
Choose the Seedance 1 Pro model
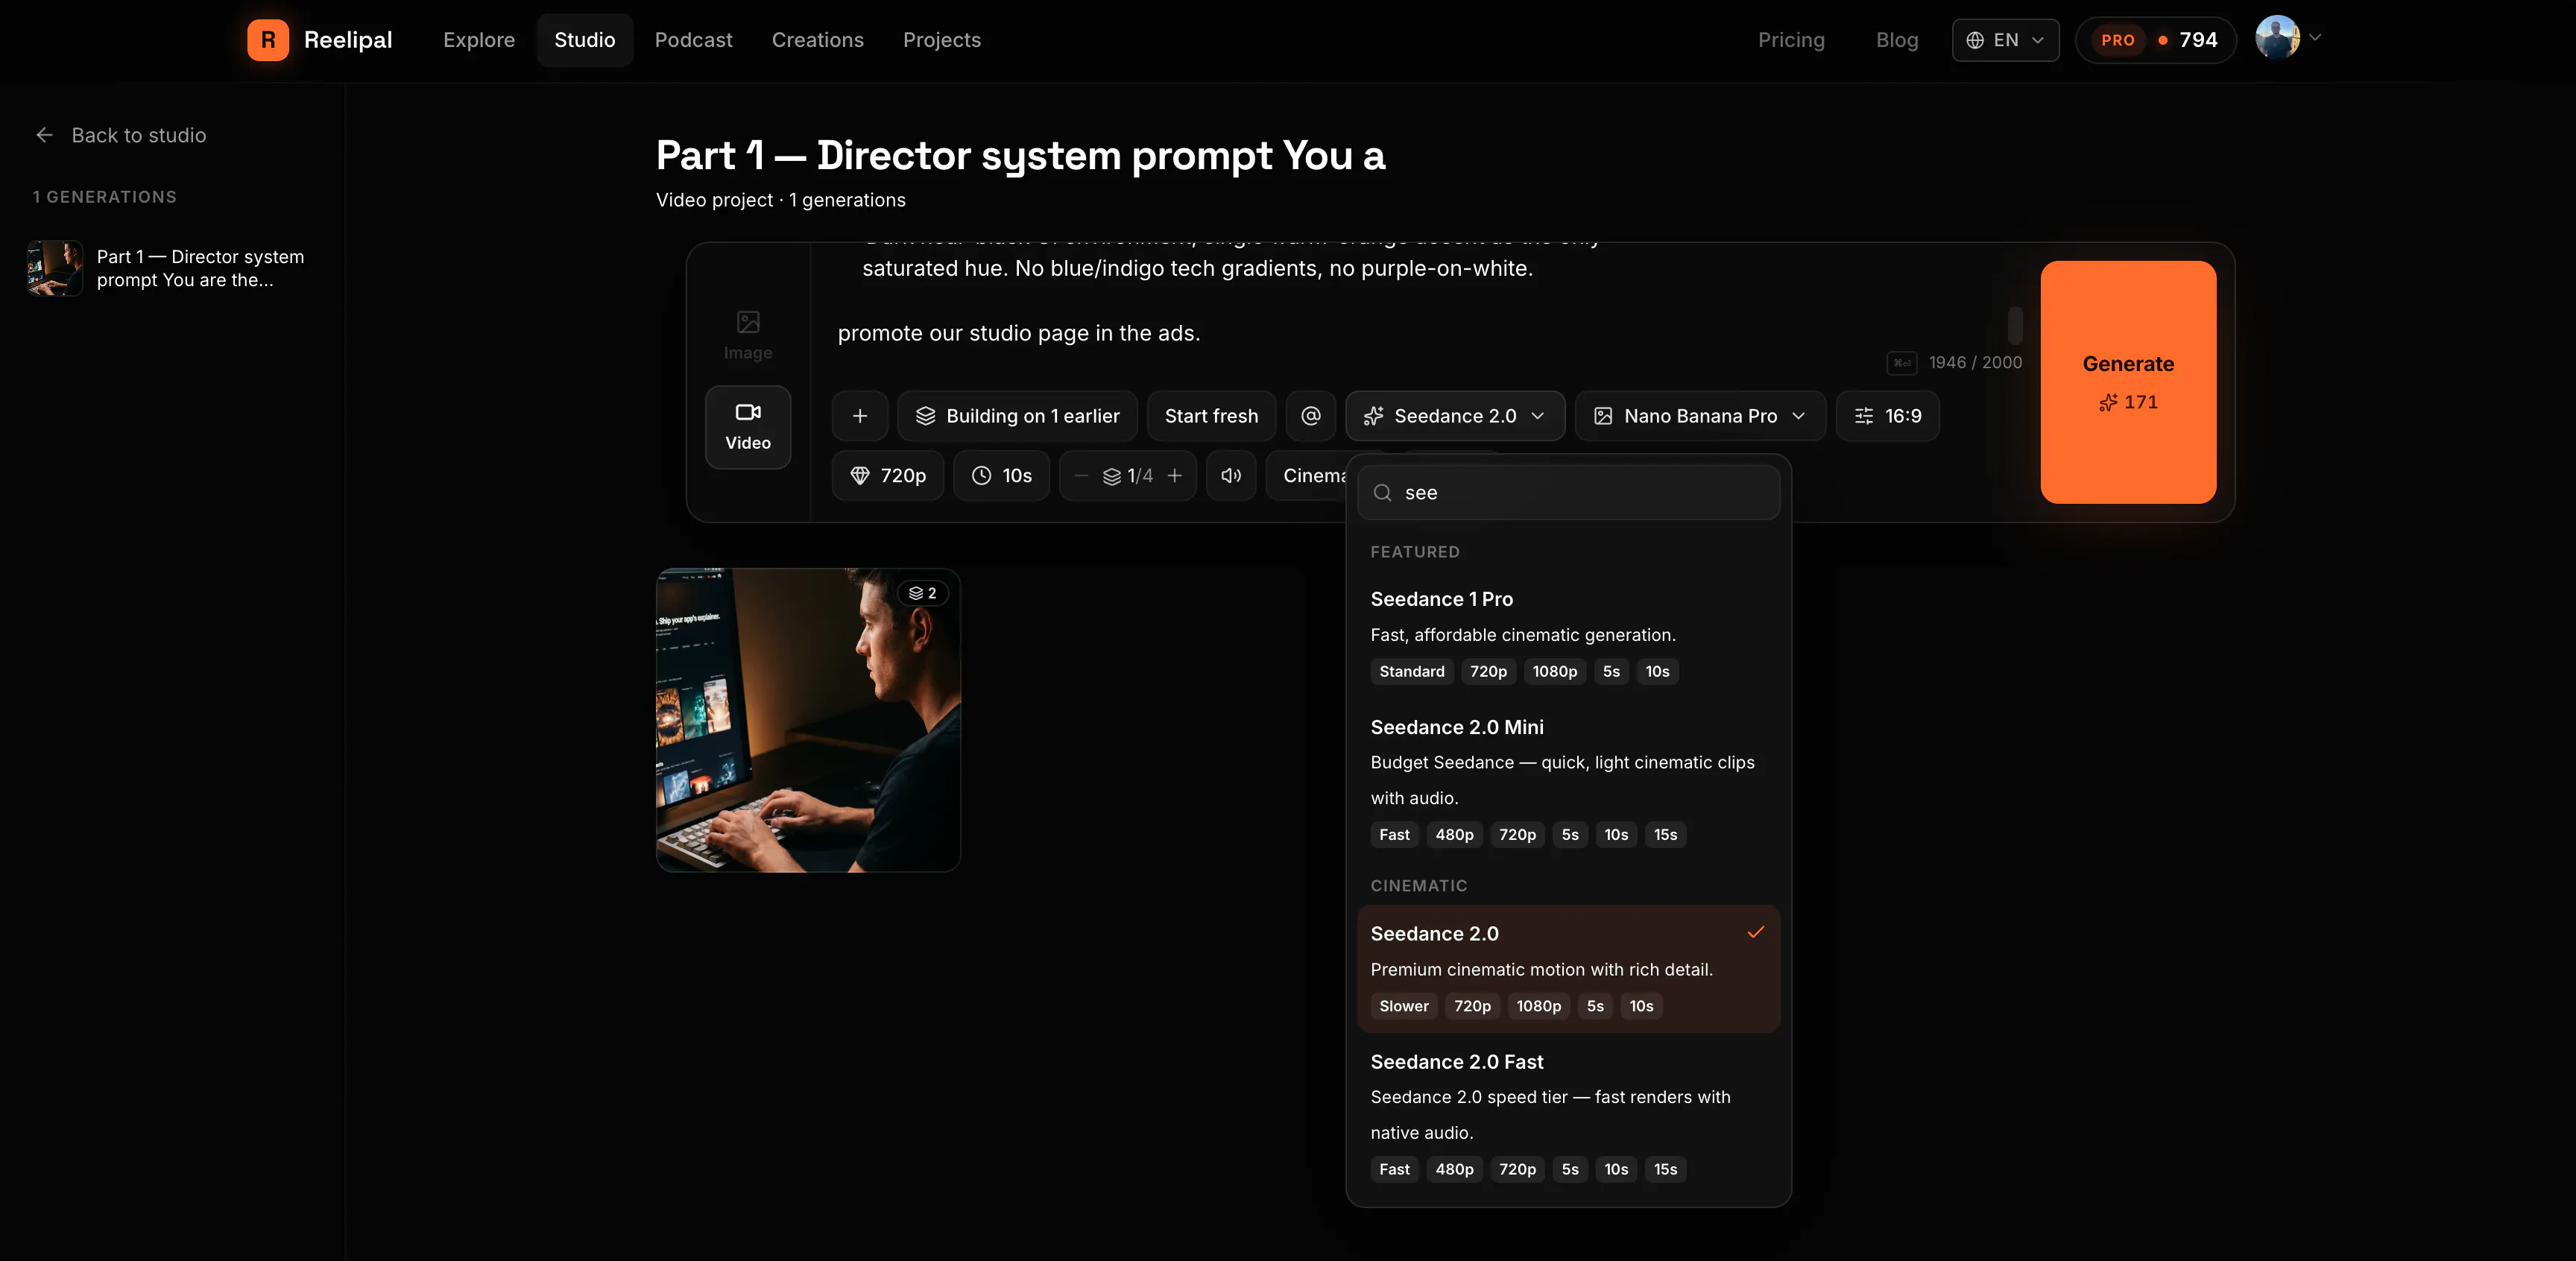pyautogui.click(x=1568, y=634)
